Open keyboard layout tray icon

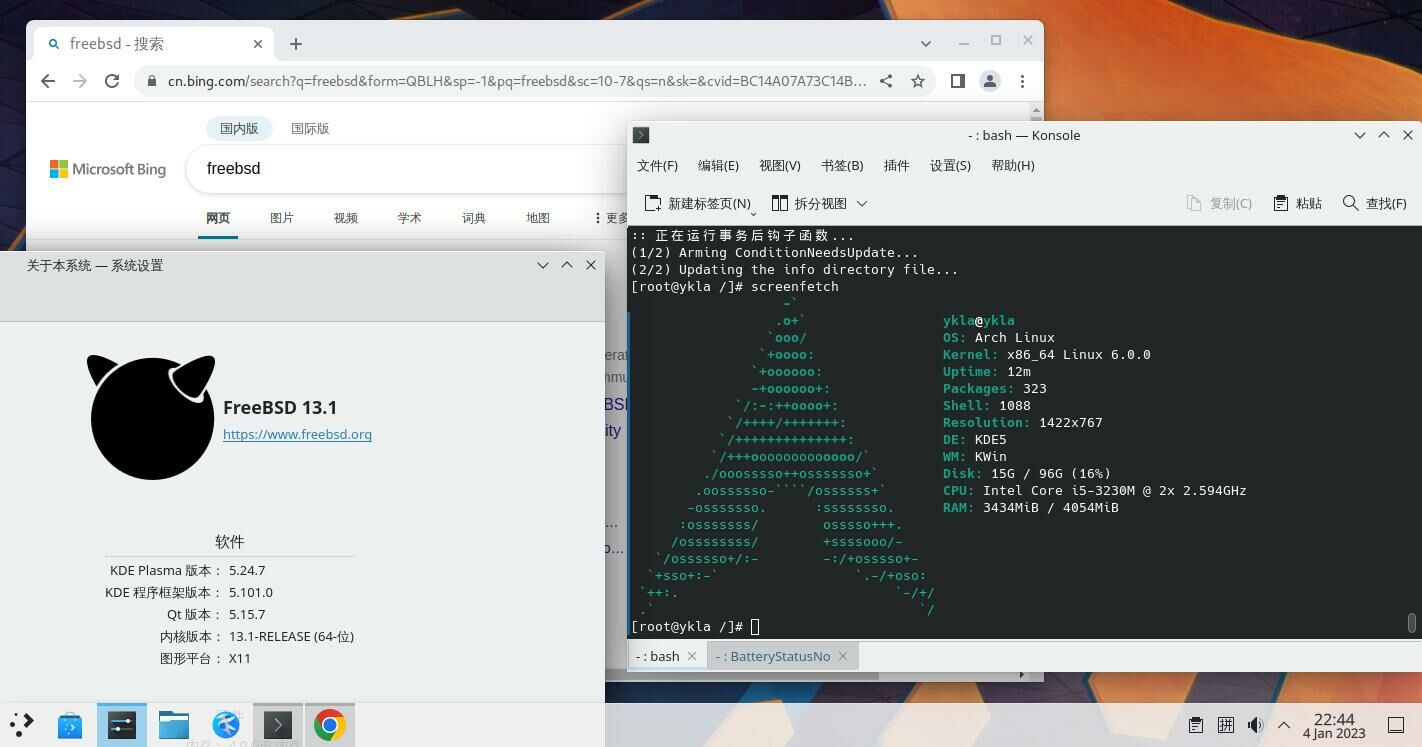(1226, 725)
